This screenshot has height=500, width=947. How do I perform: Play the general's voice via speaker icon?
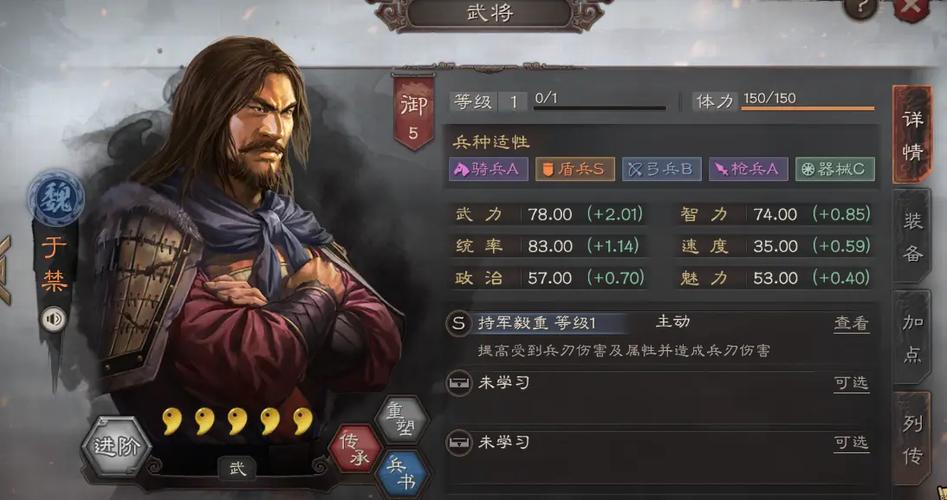[53, 319]
